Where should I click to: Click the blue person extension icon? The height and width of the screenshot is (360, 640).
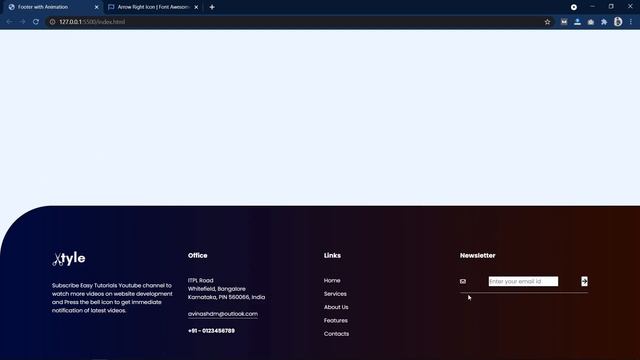[x=577, y=22]
